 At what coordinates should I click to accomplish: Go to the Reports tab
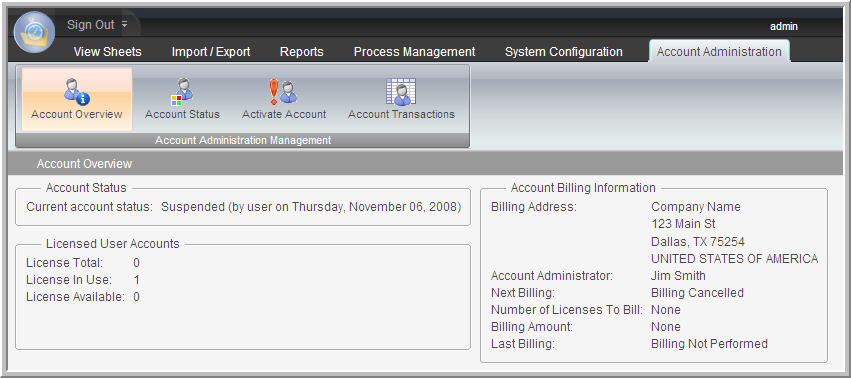coord(302,52)
